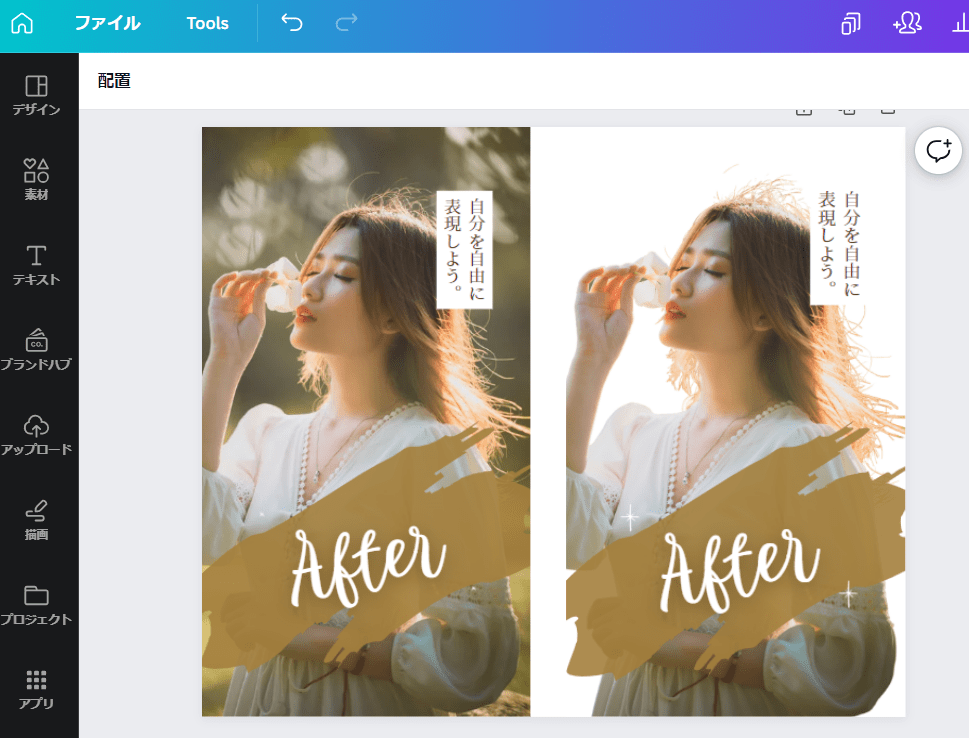Click the duplicate page icon above the canvas

[x=847, y=107]
